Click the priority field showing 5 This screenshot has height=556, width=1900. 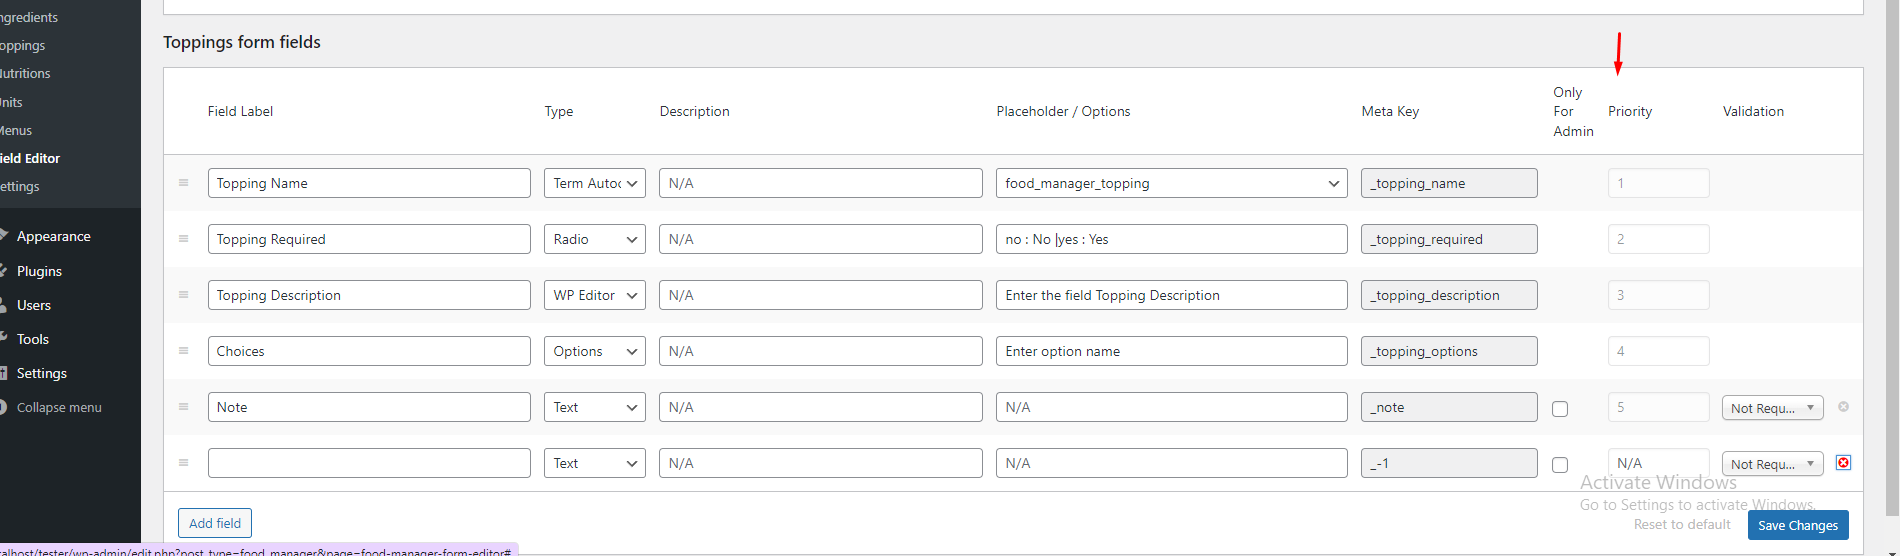[x=1658, y=407]
